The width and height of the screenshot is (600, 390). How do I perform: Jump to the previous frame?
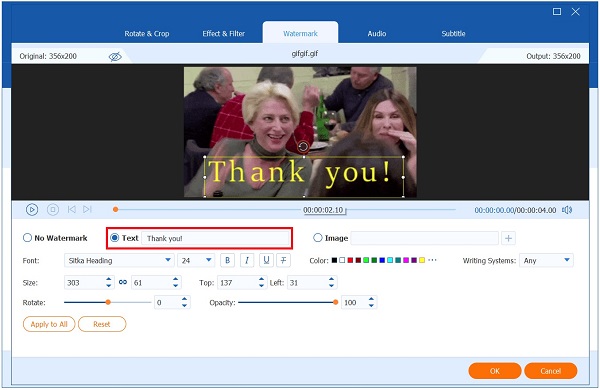[x=72, y=209]
